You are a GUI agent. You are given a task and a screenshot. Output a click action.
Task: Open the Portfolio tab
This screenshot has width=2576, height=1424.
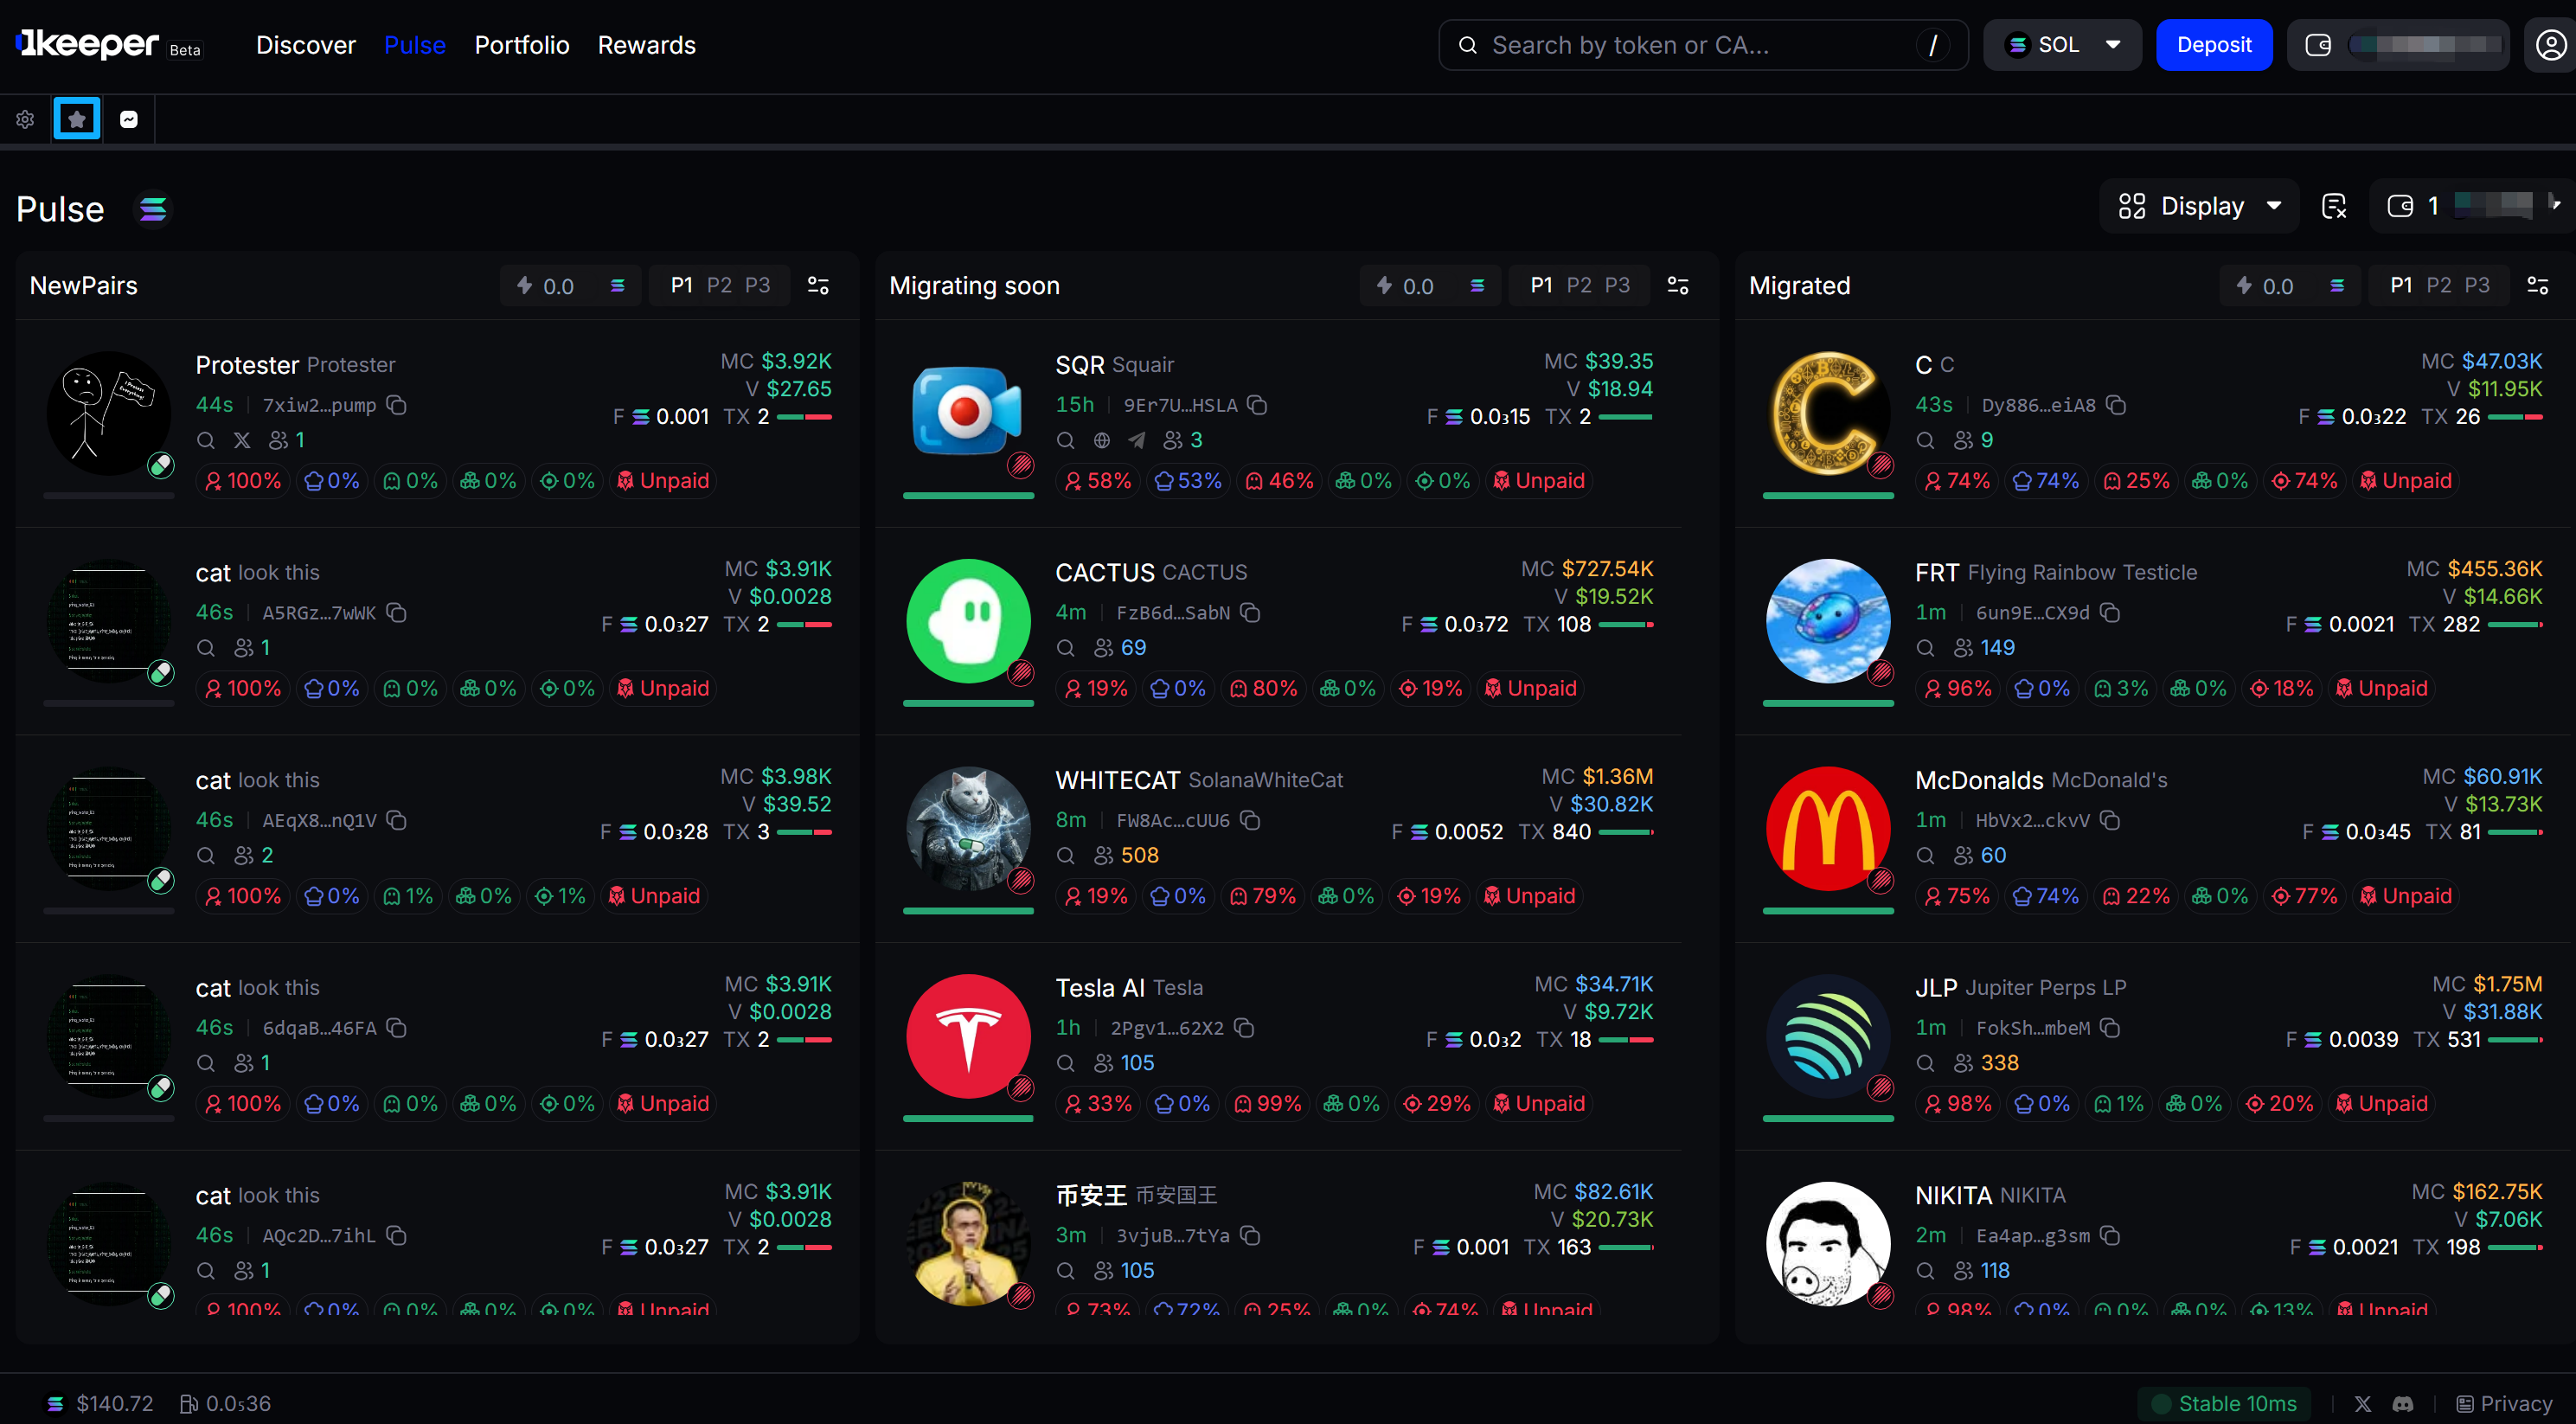point(521,45)
